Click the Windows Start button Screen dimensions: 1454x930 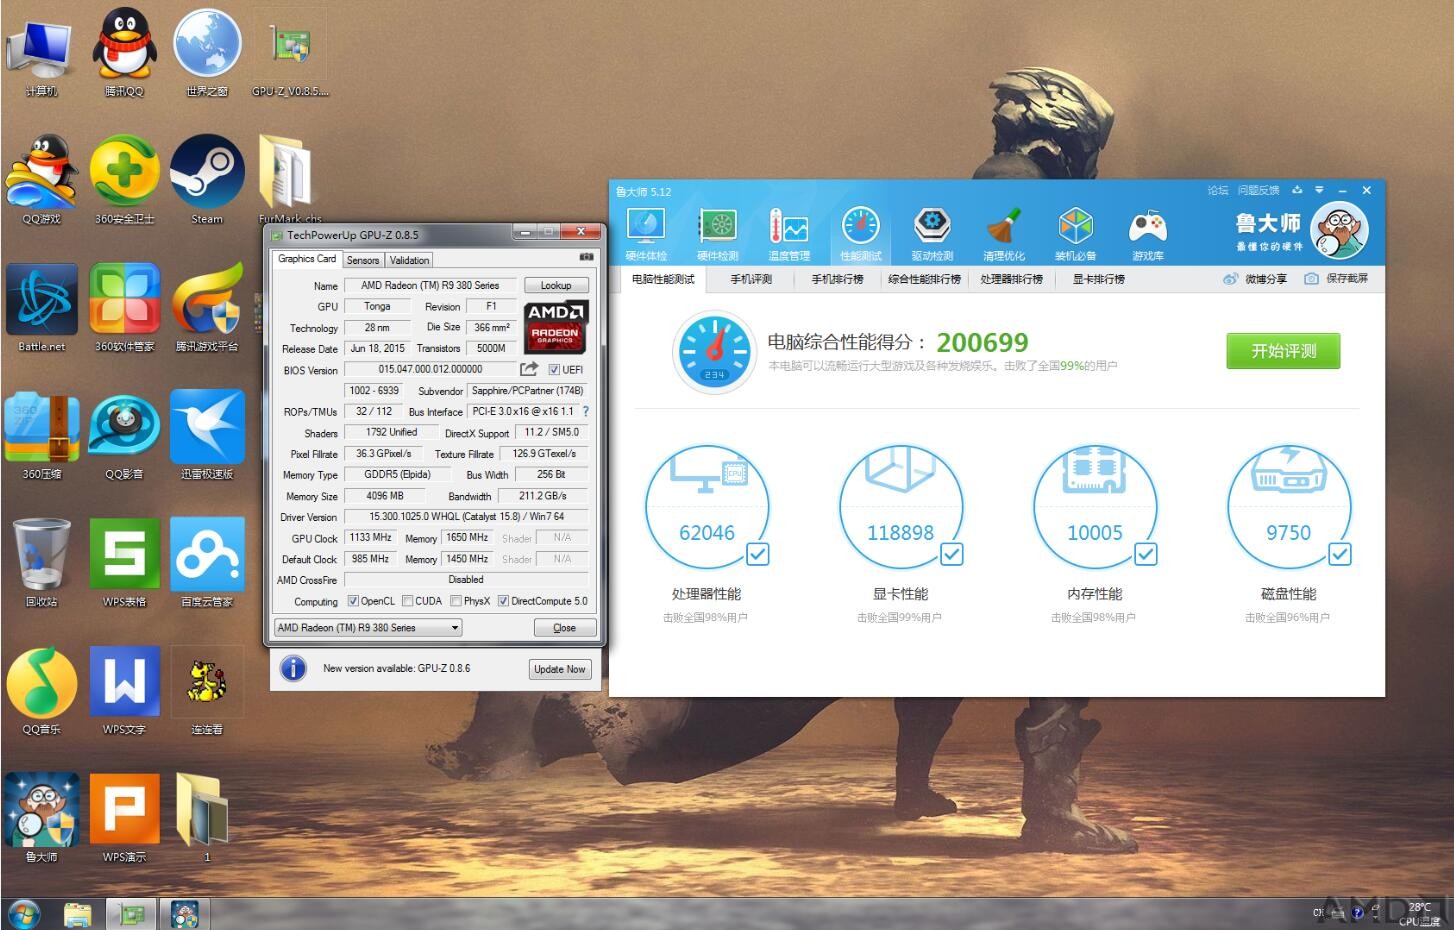(x=23, y=914)
